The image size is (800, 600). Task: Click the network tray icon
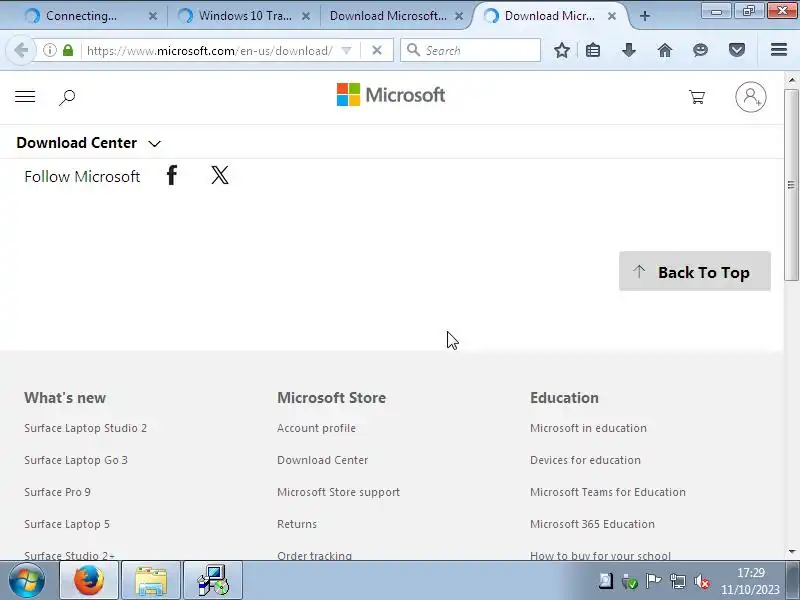pyautogui.click(x=678, y=581)
